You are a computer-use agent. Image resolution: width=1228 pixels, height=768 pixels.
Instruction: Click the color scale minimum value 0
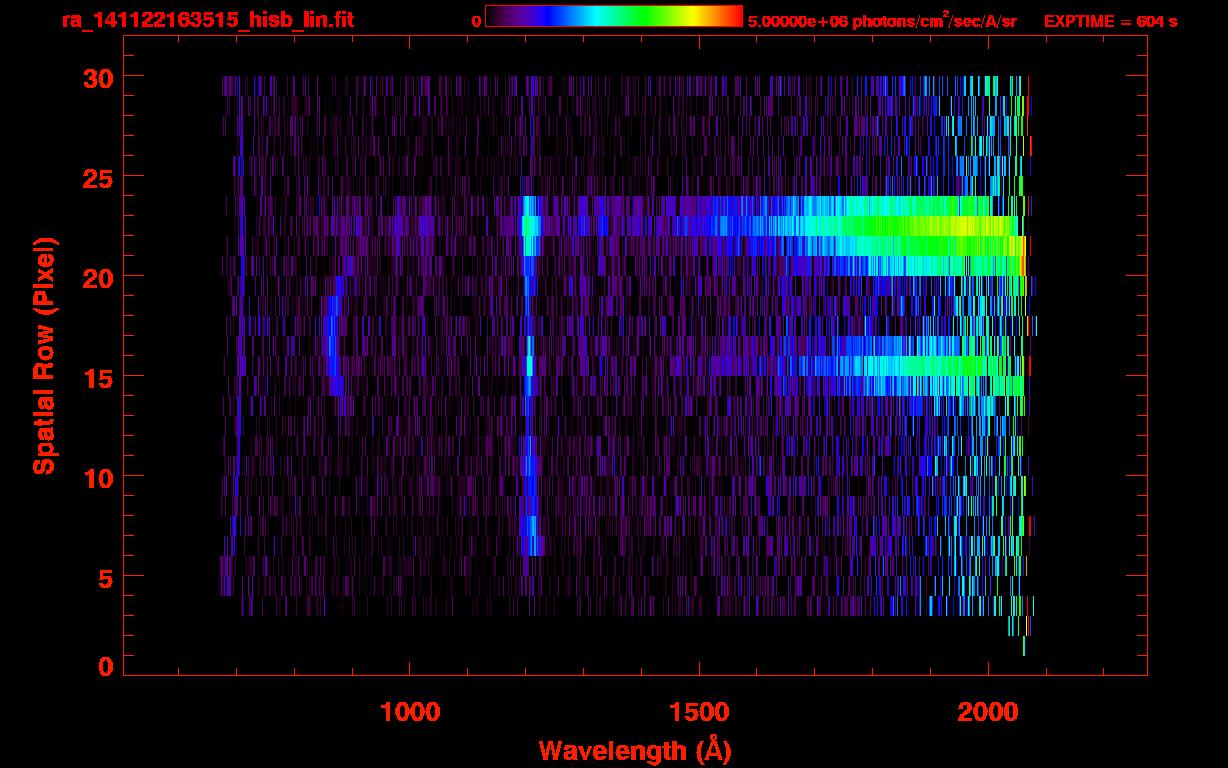click(x=476, y=20)
